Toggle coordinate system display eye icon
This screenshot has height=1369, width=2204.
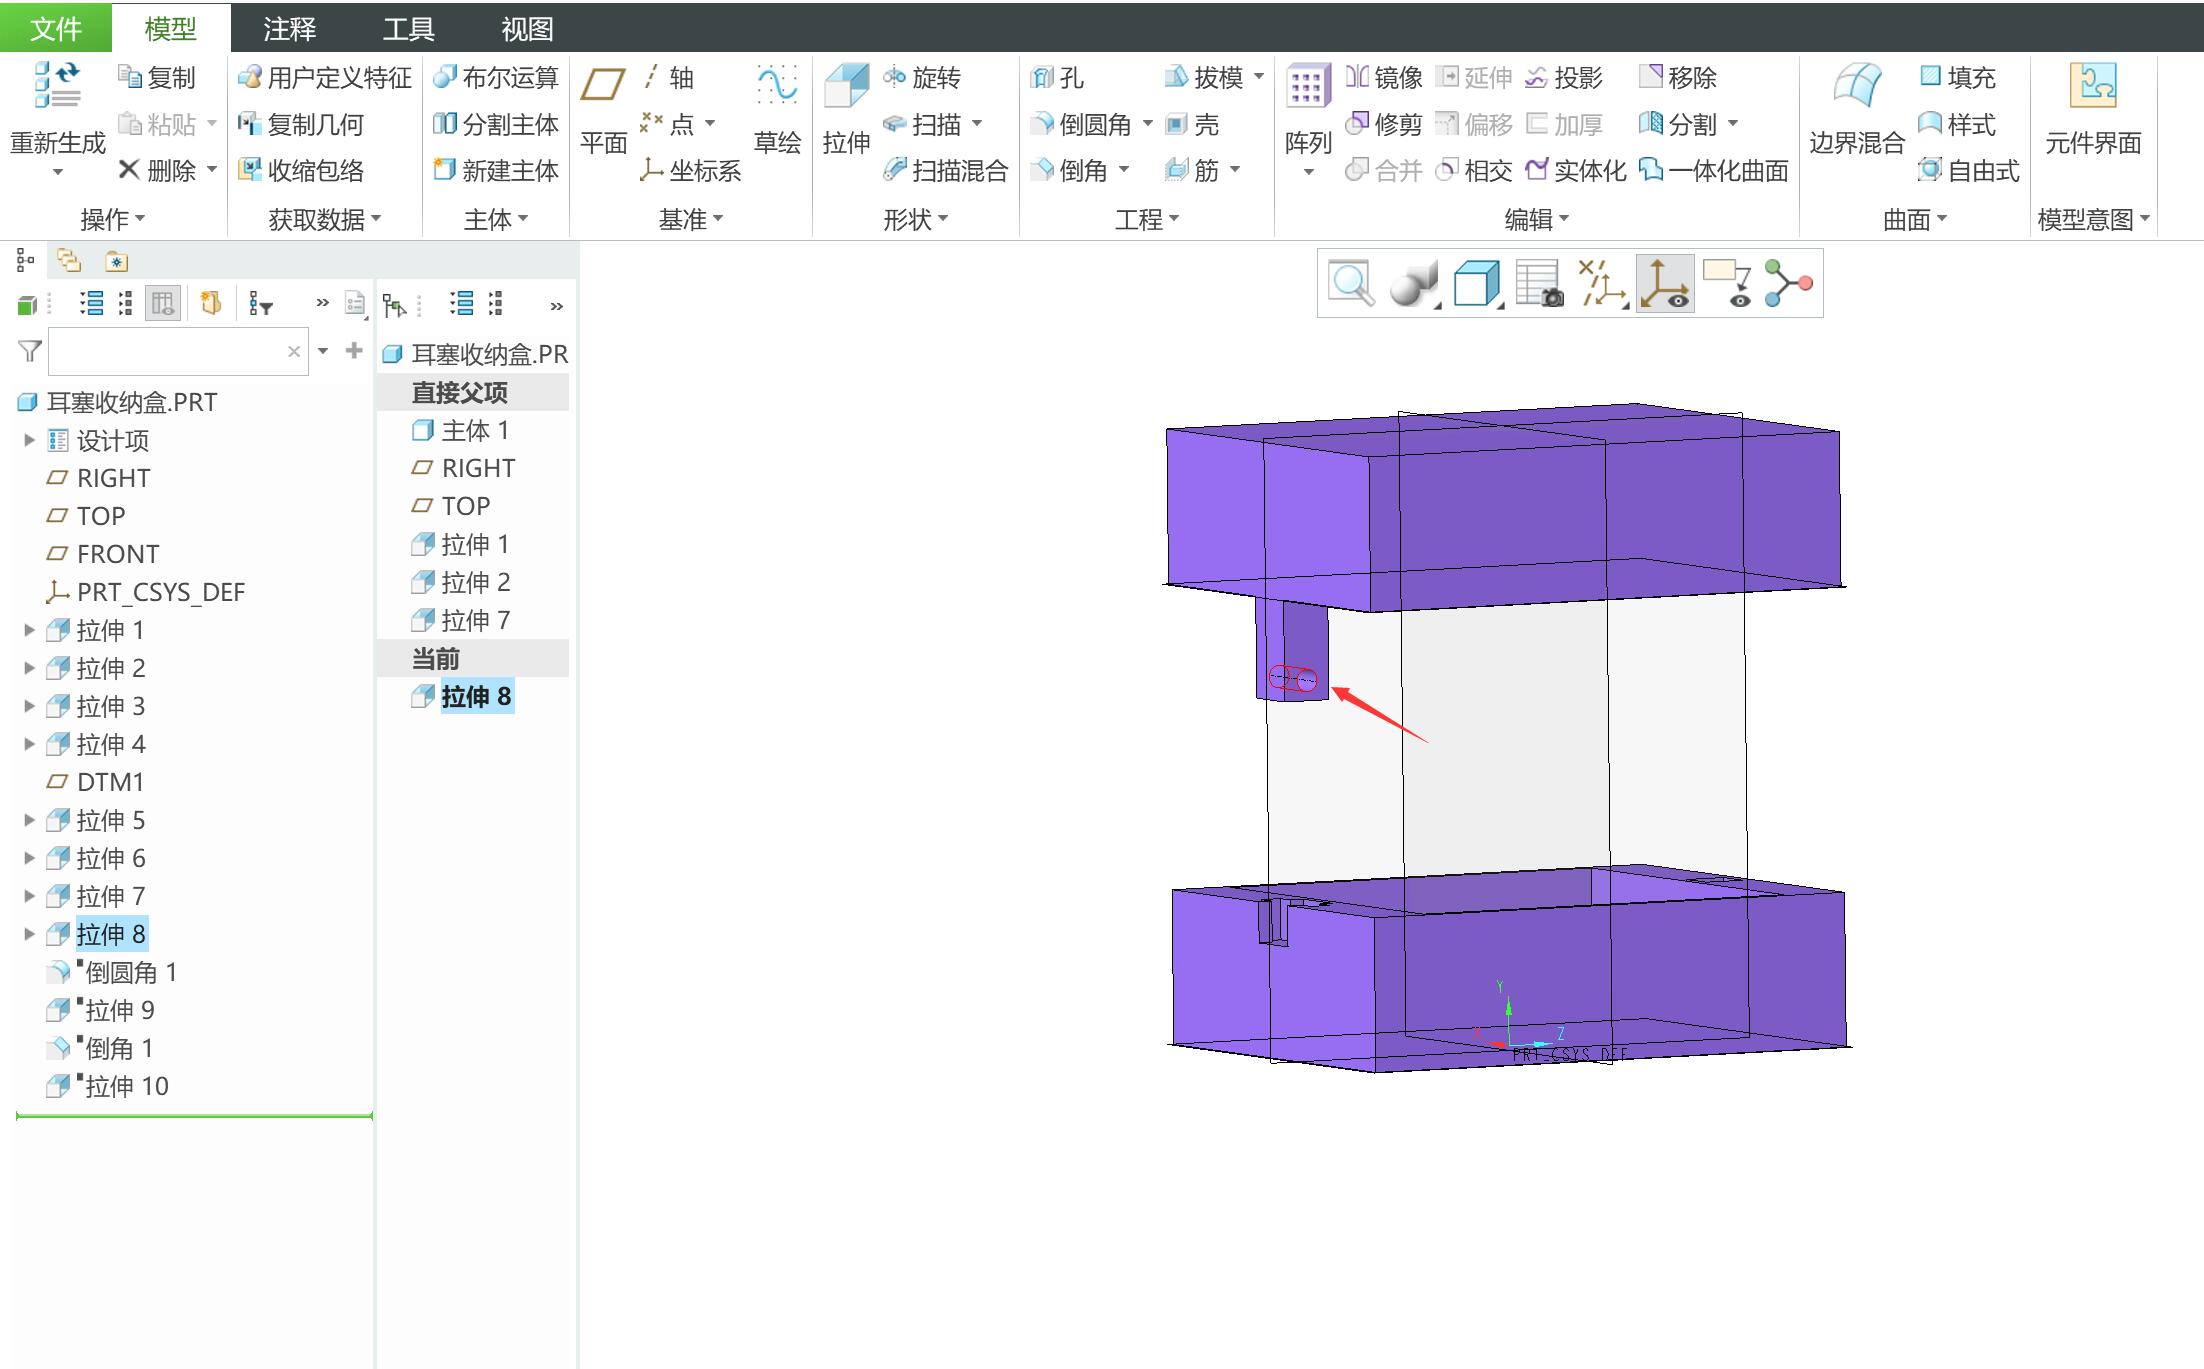coord(1665,284)
